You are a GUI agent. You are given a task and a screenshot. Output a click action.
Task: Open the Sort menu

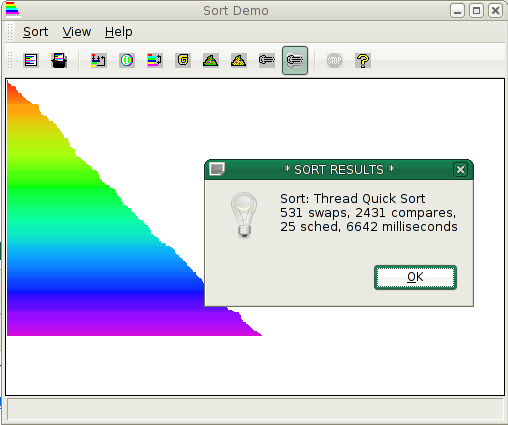(x=35, y=32)
